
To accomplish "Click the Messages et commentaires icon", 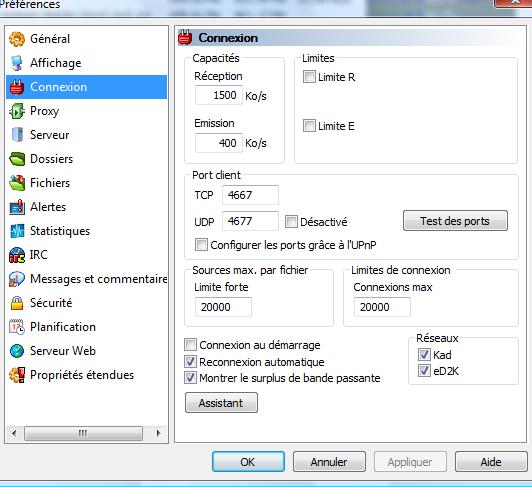I will click(x=17, y=279).
